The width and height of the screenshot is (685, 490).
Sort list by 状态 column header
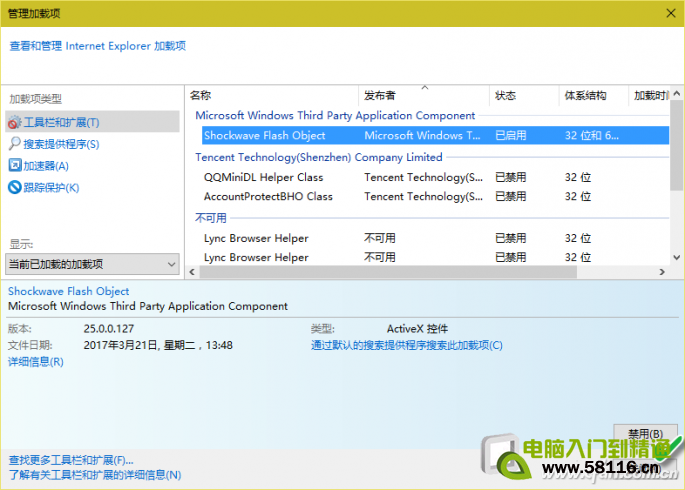tap(524, 95)
